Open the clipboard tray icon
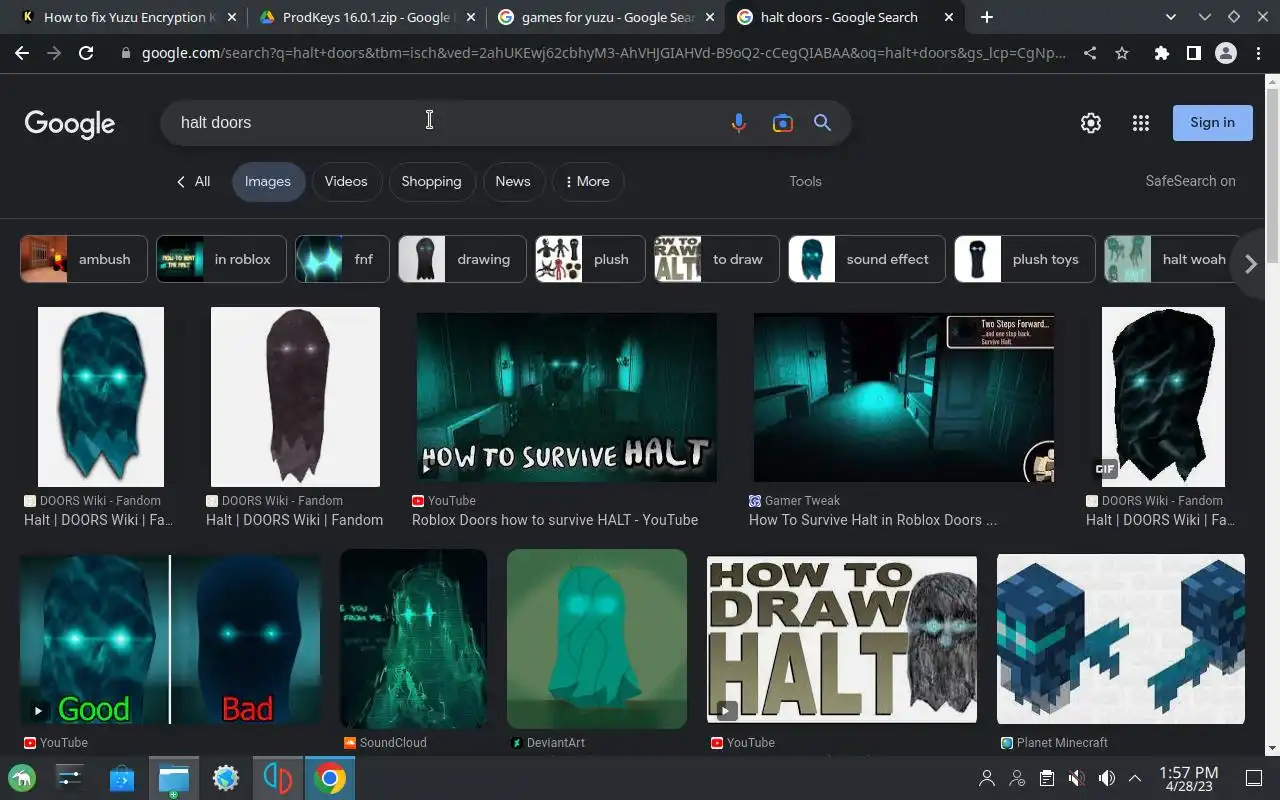The width and height of the screenshot is (1280, 800). pos(1047,778)
